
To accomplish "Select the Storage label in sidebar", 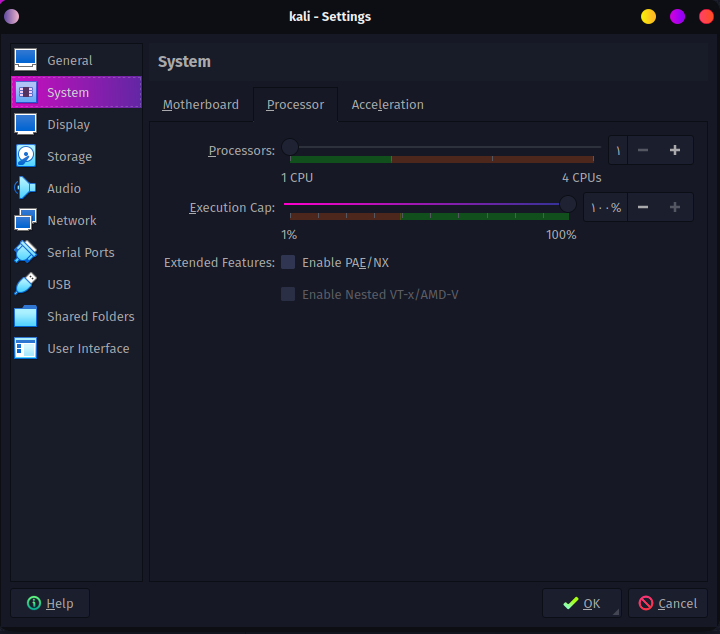I will [70, 157].
